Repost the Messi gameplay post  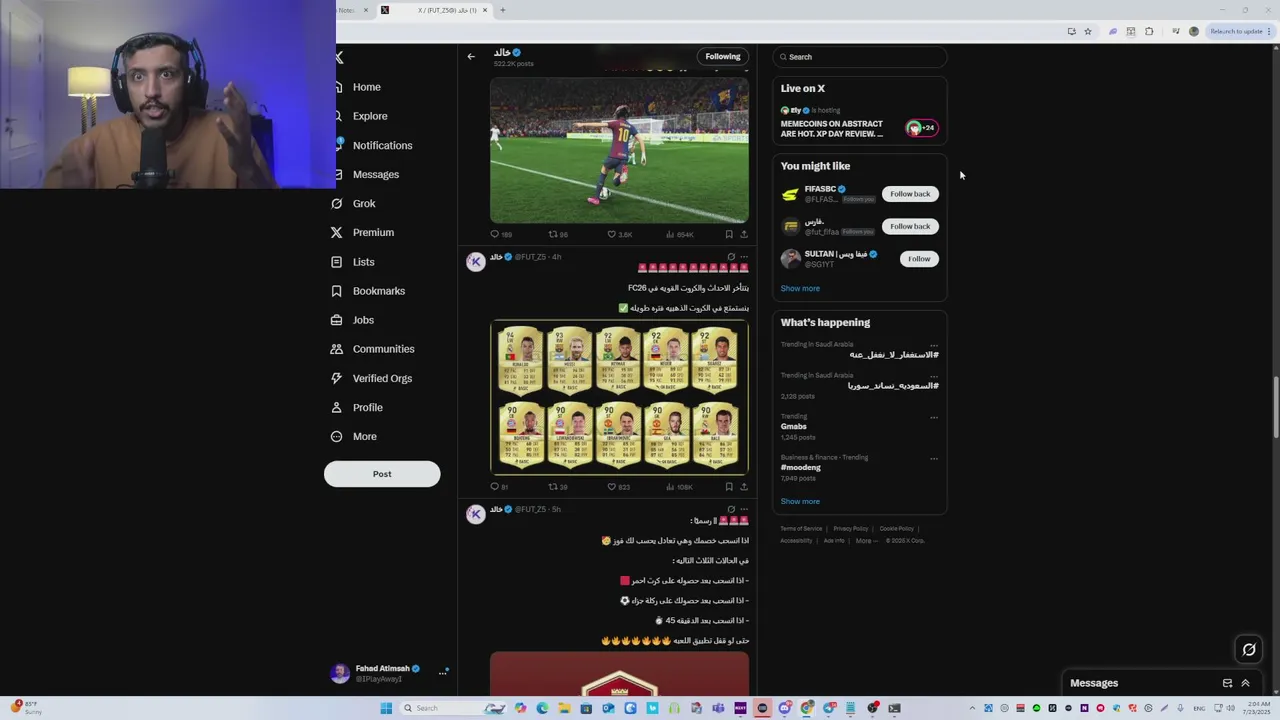pyautogui.click(x=558, y=234)
